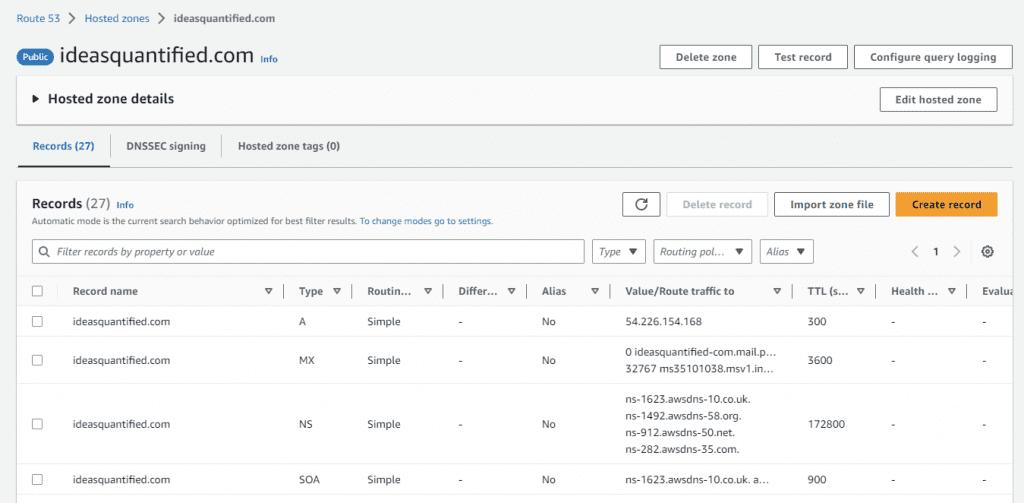Sort by Alias column arrow
The image size is (1024, 503).
coord(595,291)
